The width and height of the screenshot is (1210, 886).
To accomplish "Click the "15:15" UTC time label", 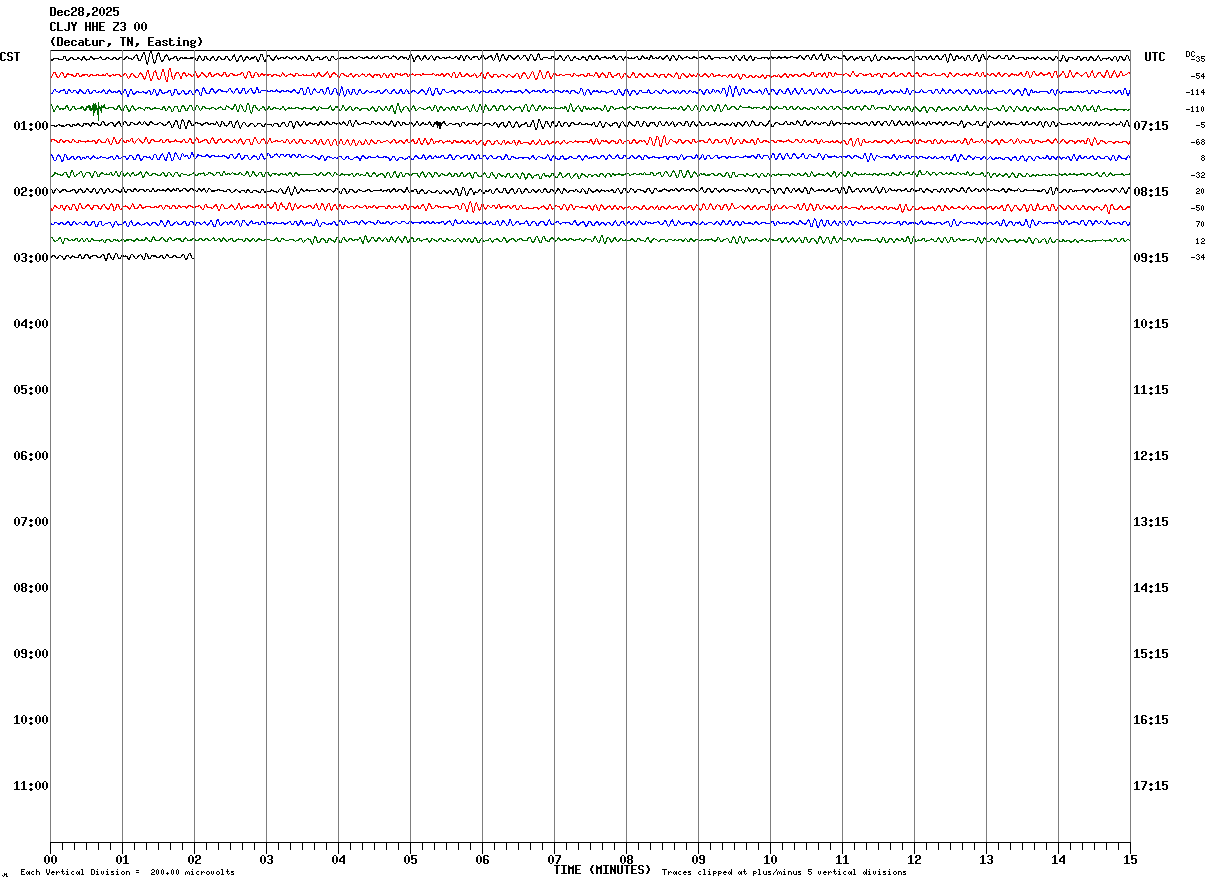I will click(x=1151, y=654).
